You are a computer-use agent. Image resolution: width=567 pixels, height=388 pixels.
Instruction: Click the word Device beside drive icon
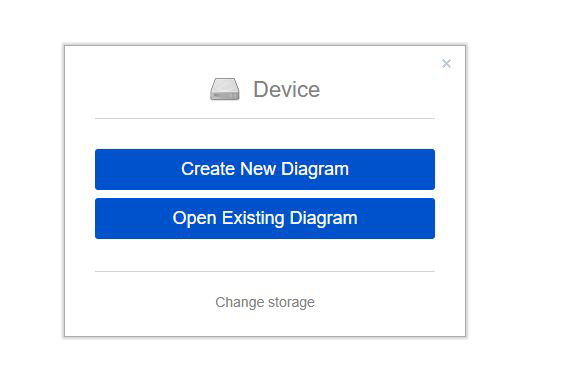pyautogui.click(x=286, y=89)
